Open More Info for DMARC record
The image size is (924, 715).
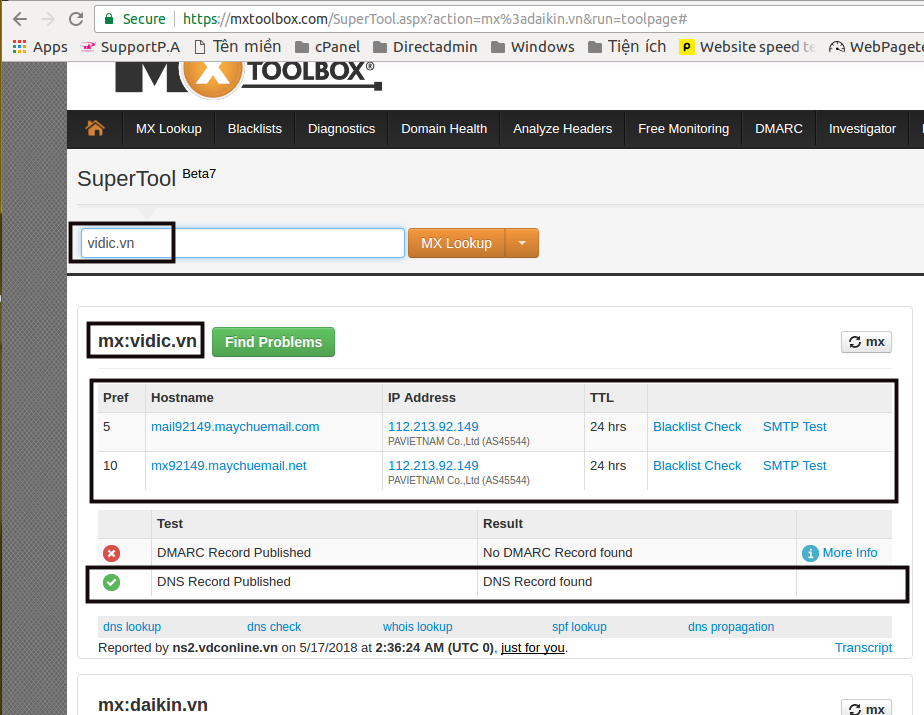(850, 553)
